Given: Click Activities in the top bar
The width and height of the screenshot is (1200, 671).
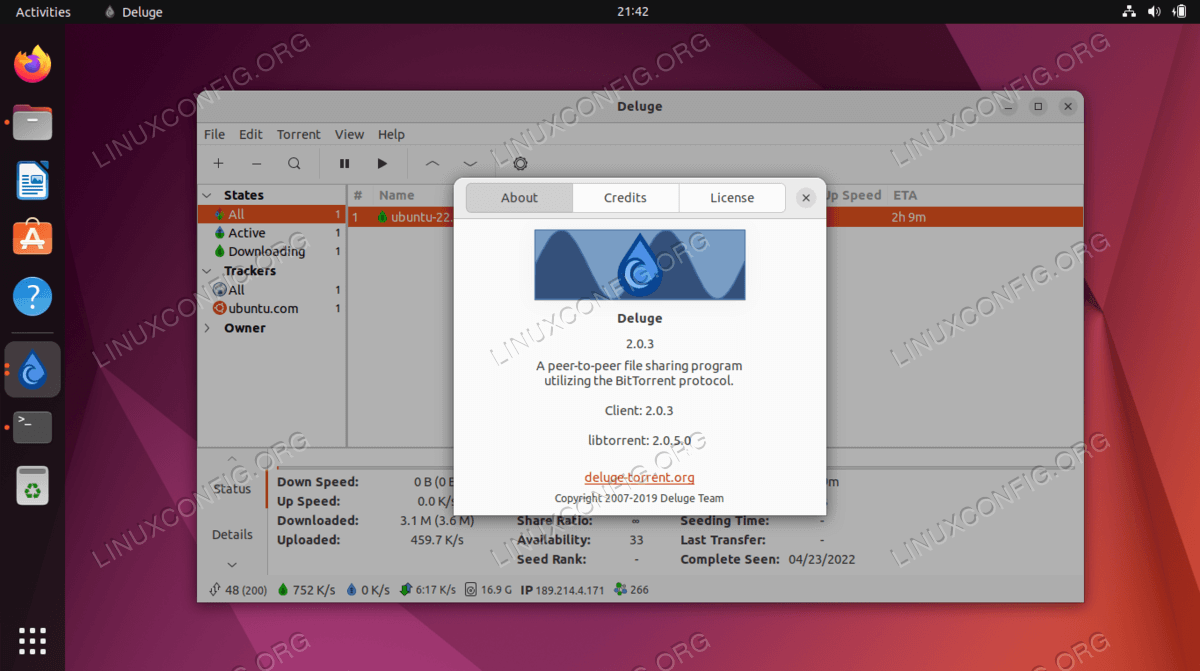Looking at the screenshot, I should [43, 12].
